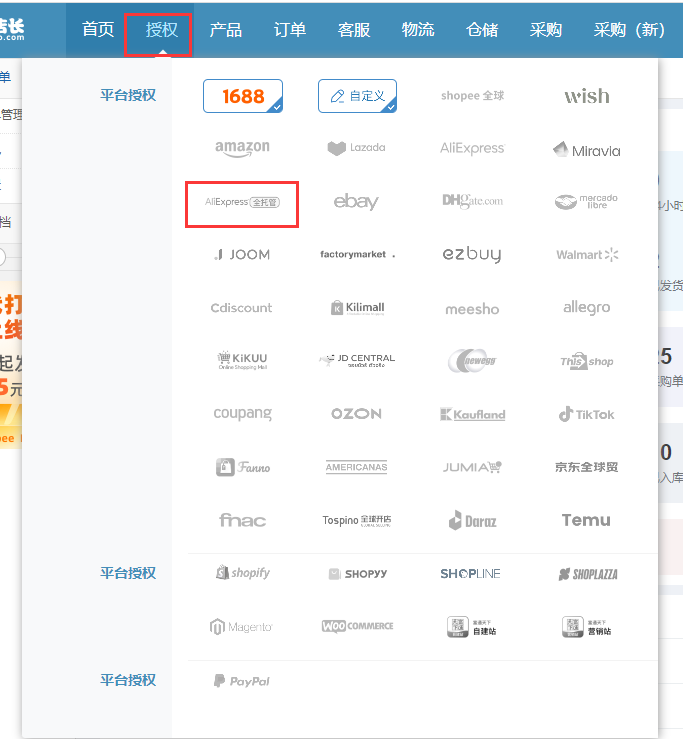Select the ezbuy platform logo

472,255
